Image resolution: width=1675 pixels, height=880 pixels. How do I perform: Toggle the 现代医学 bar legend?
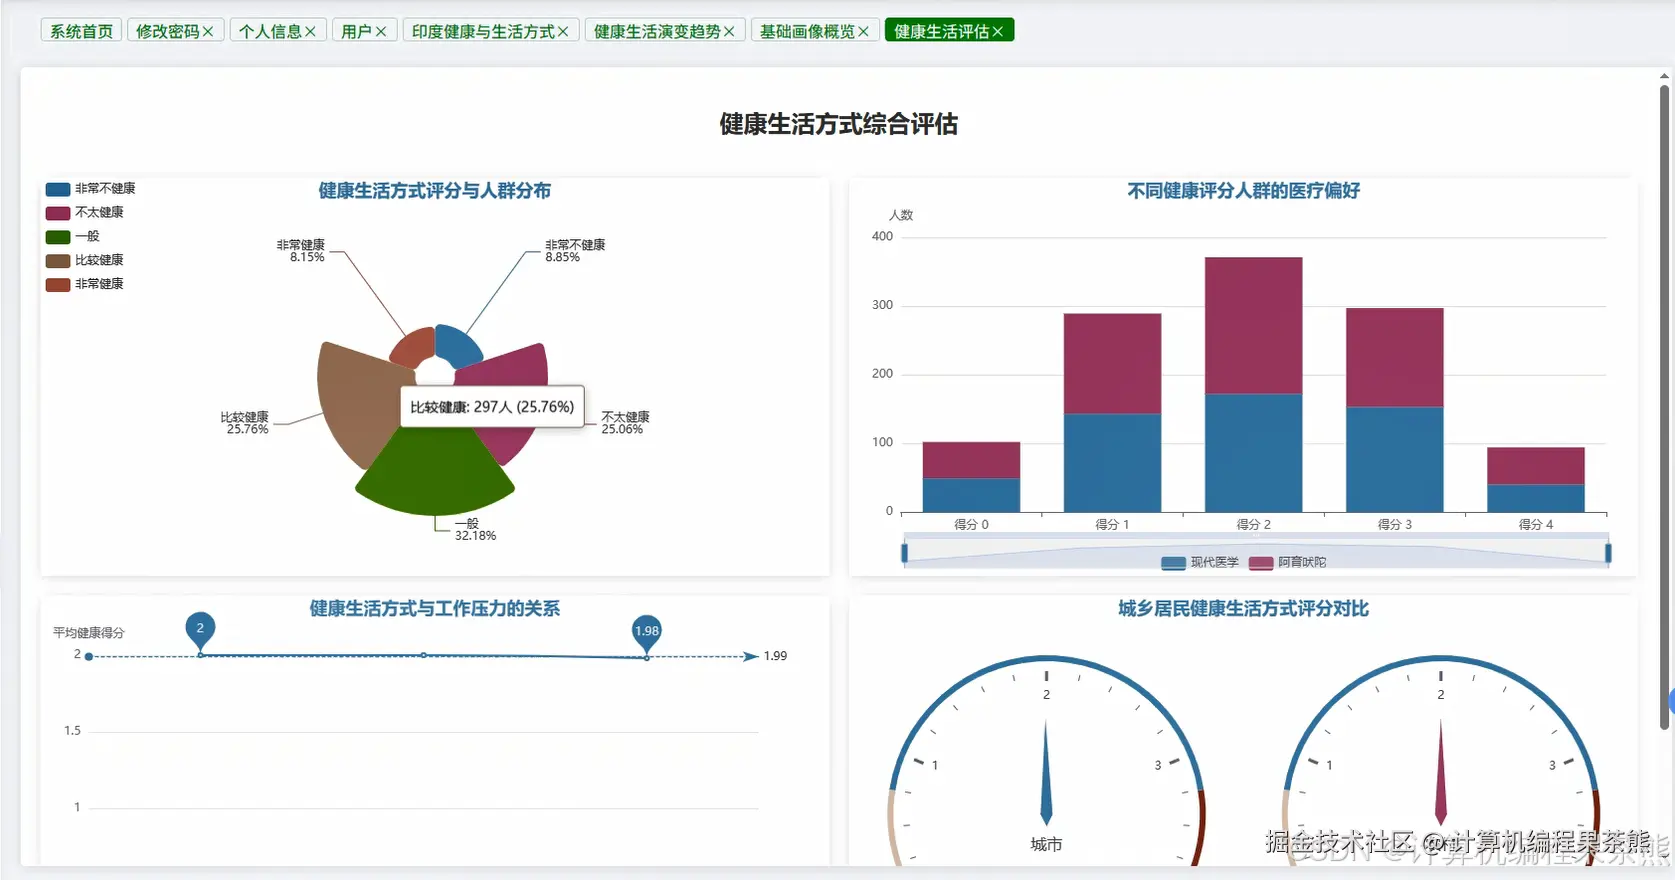pyautogui.click(x=1200, y=563)
